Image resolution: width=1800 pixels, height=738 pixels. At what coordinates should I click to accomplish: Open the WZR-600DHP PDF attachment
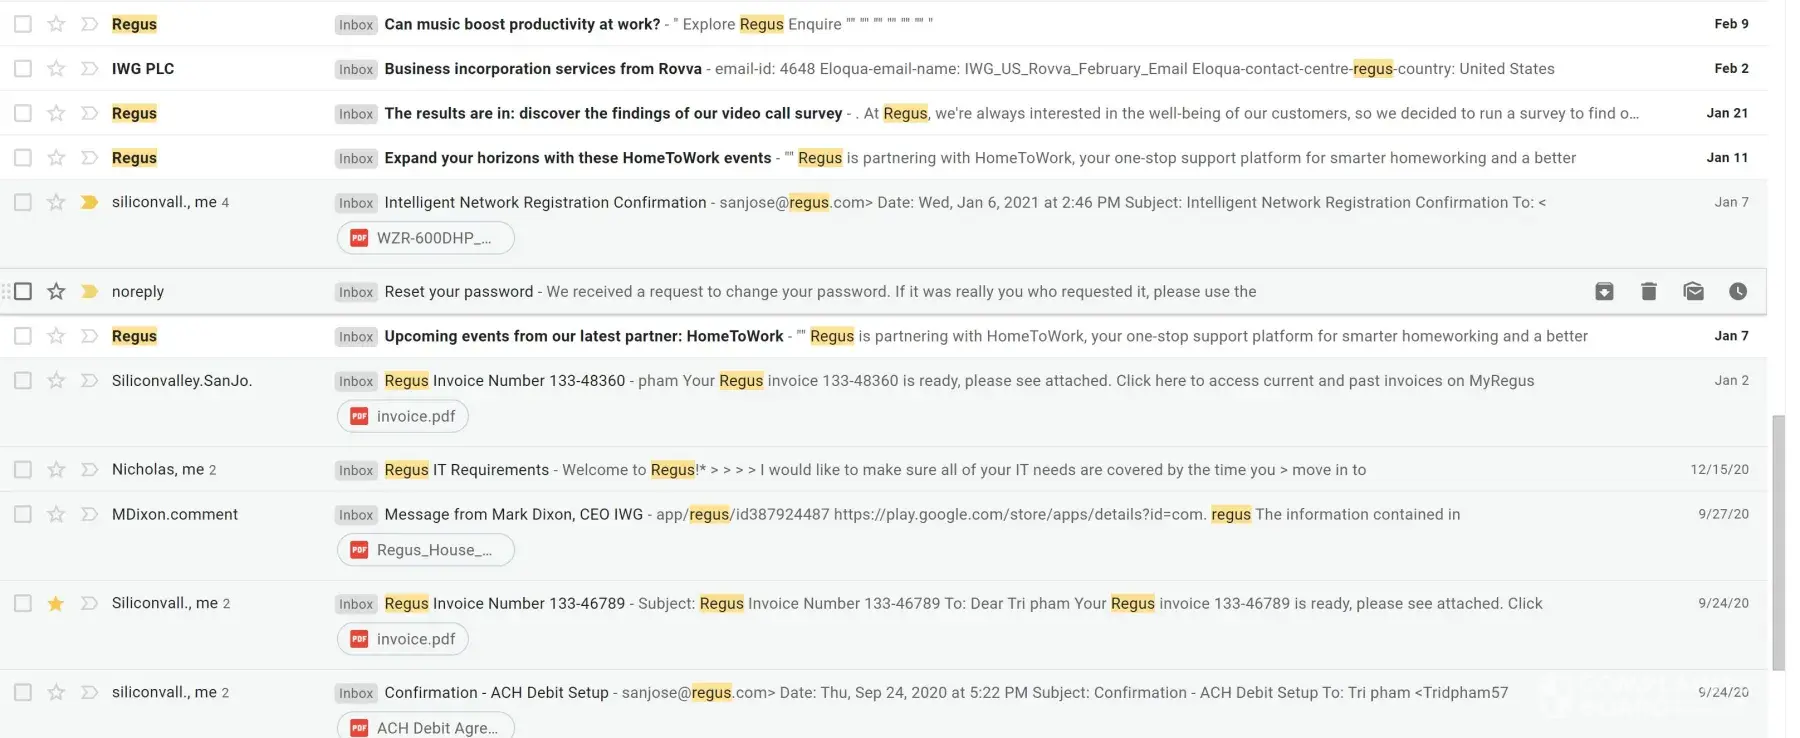coord(426,238)
